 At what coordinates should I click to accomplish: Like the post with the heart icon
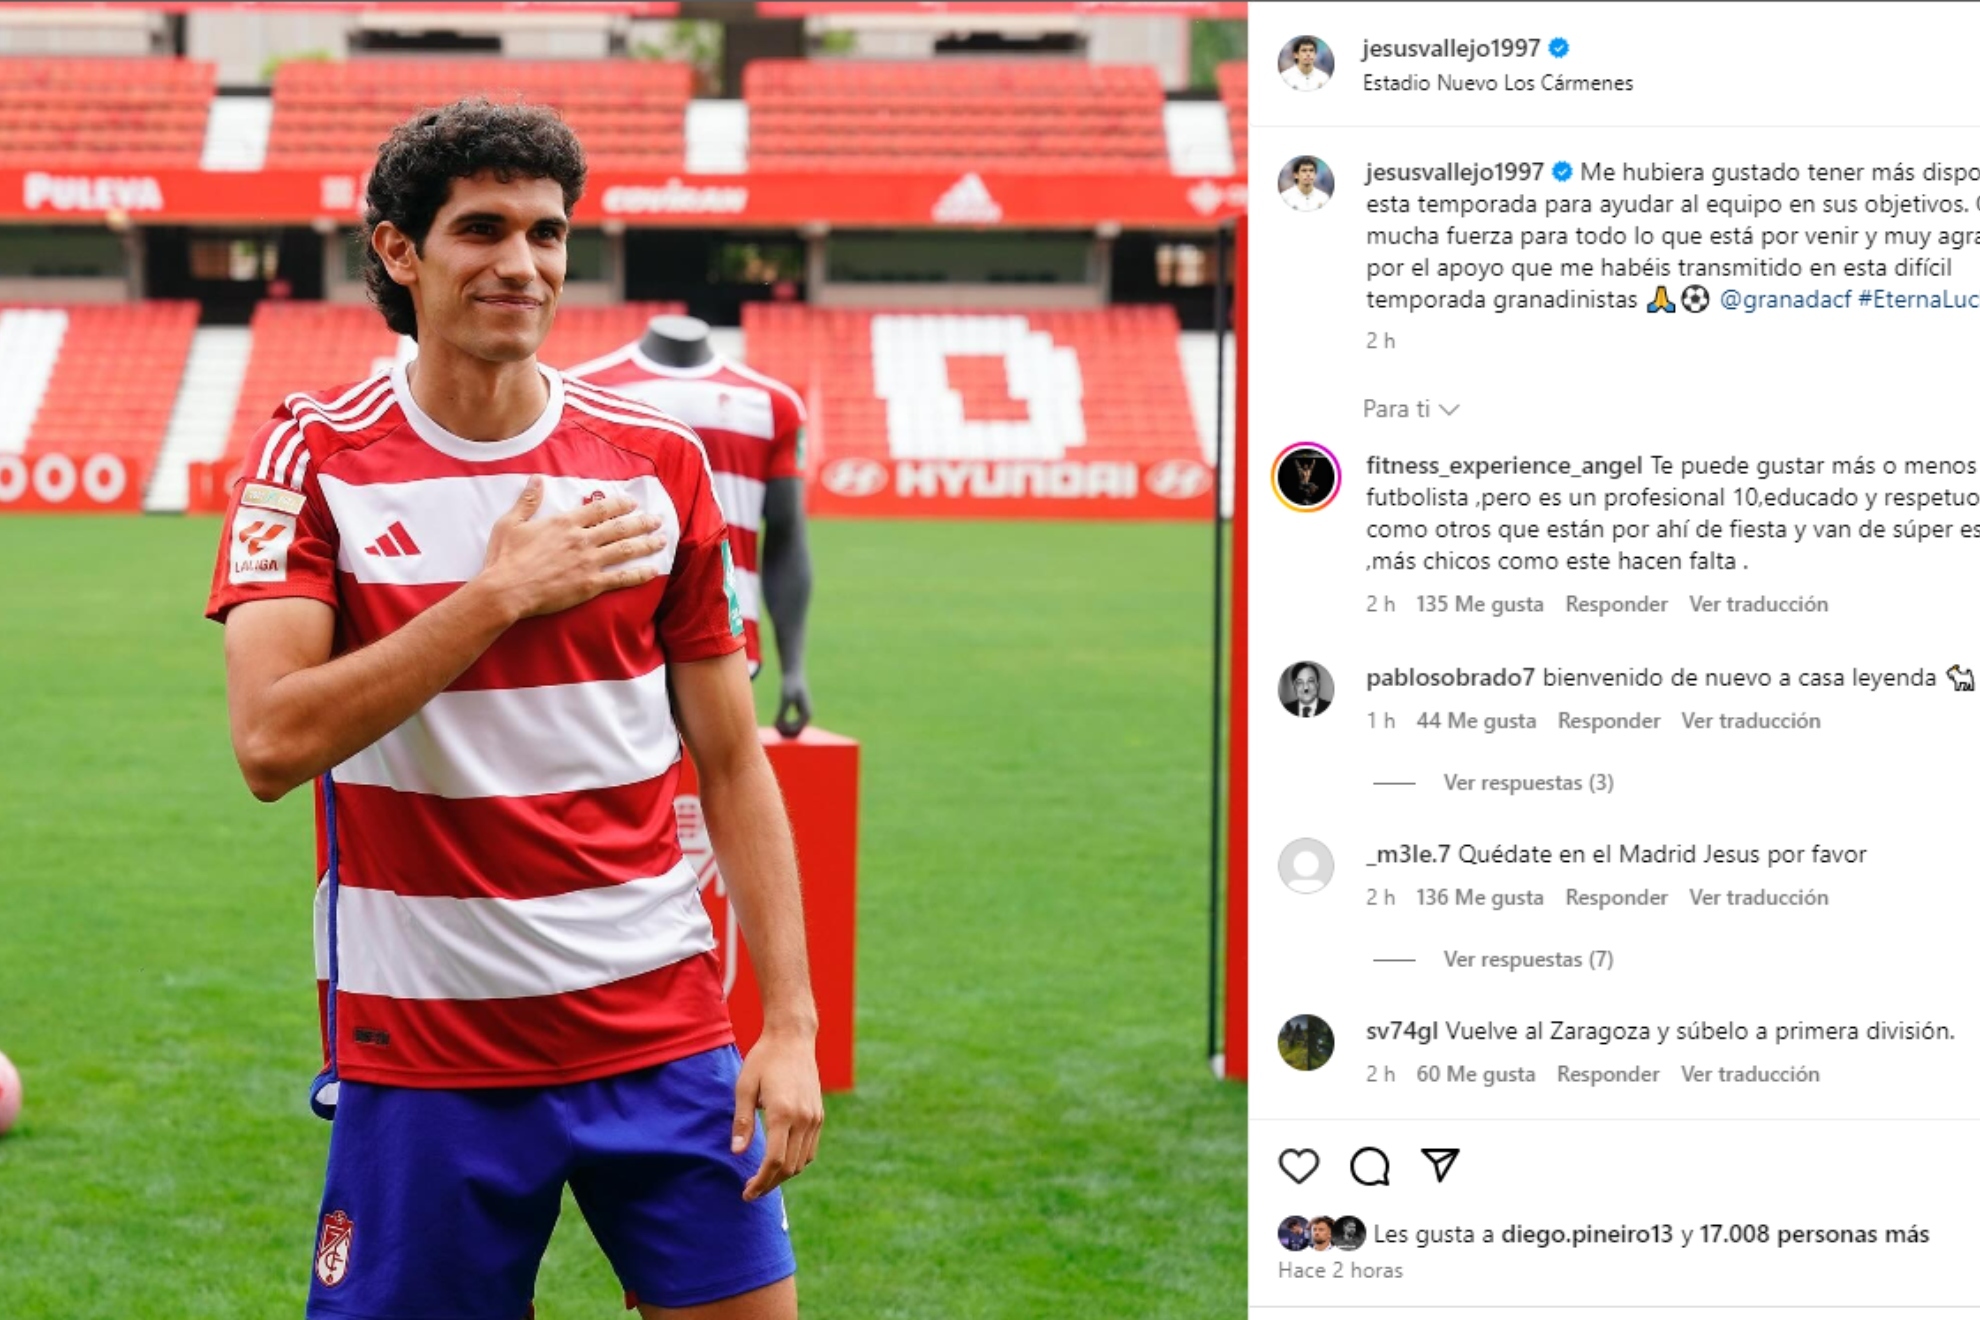click(x=1298, y=1166)
